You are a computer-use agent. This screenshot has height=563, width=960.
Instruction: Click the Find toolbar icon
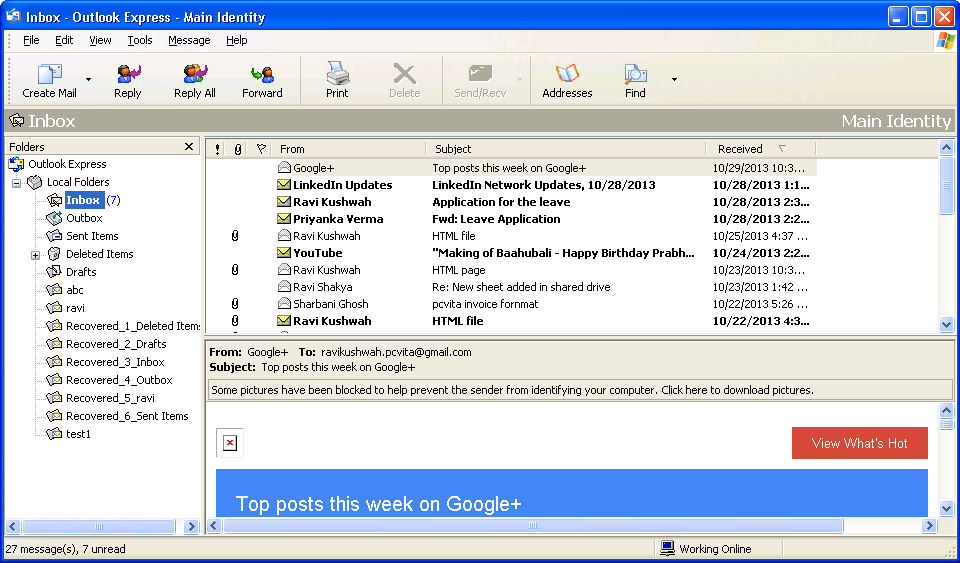coord(635,74)
